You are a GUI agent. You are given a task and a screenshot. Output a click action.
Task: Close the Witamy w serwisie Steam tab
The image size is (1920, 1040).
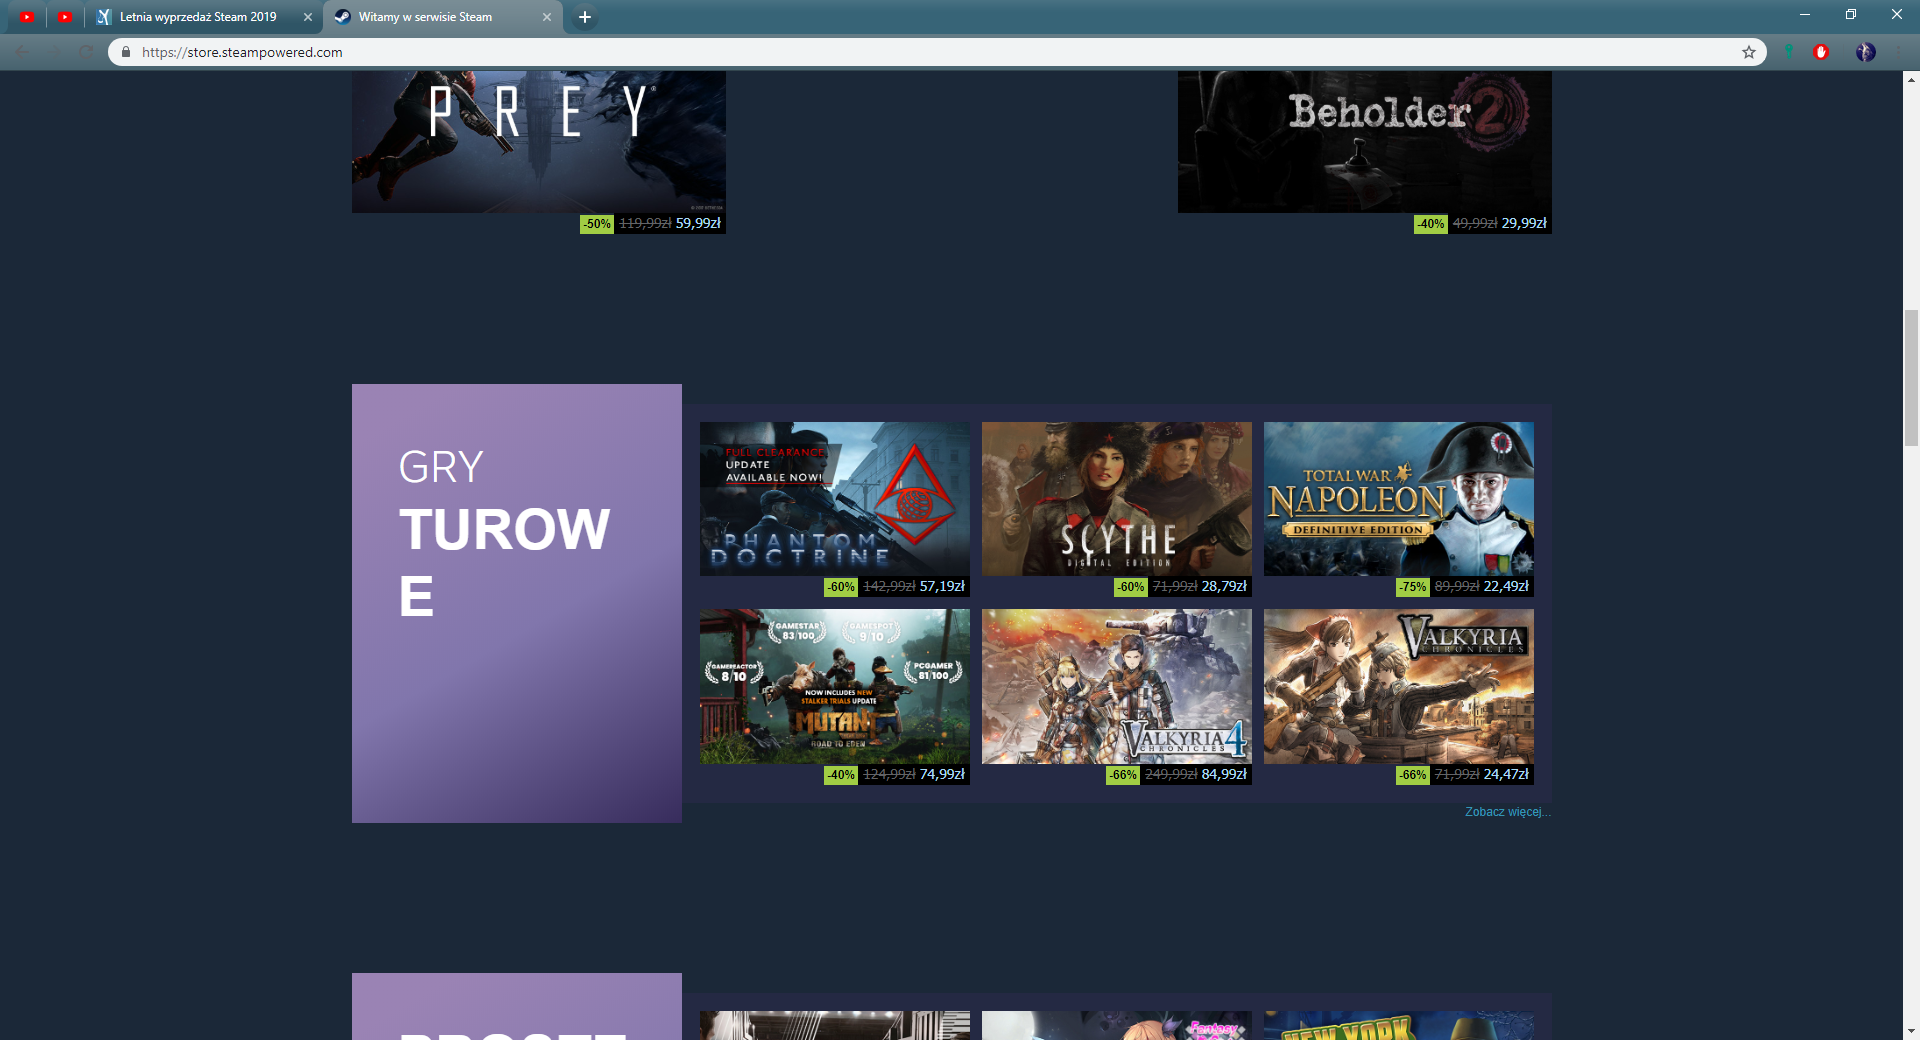click(547, 17)
